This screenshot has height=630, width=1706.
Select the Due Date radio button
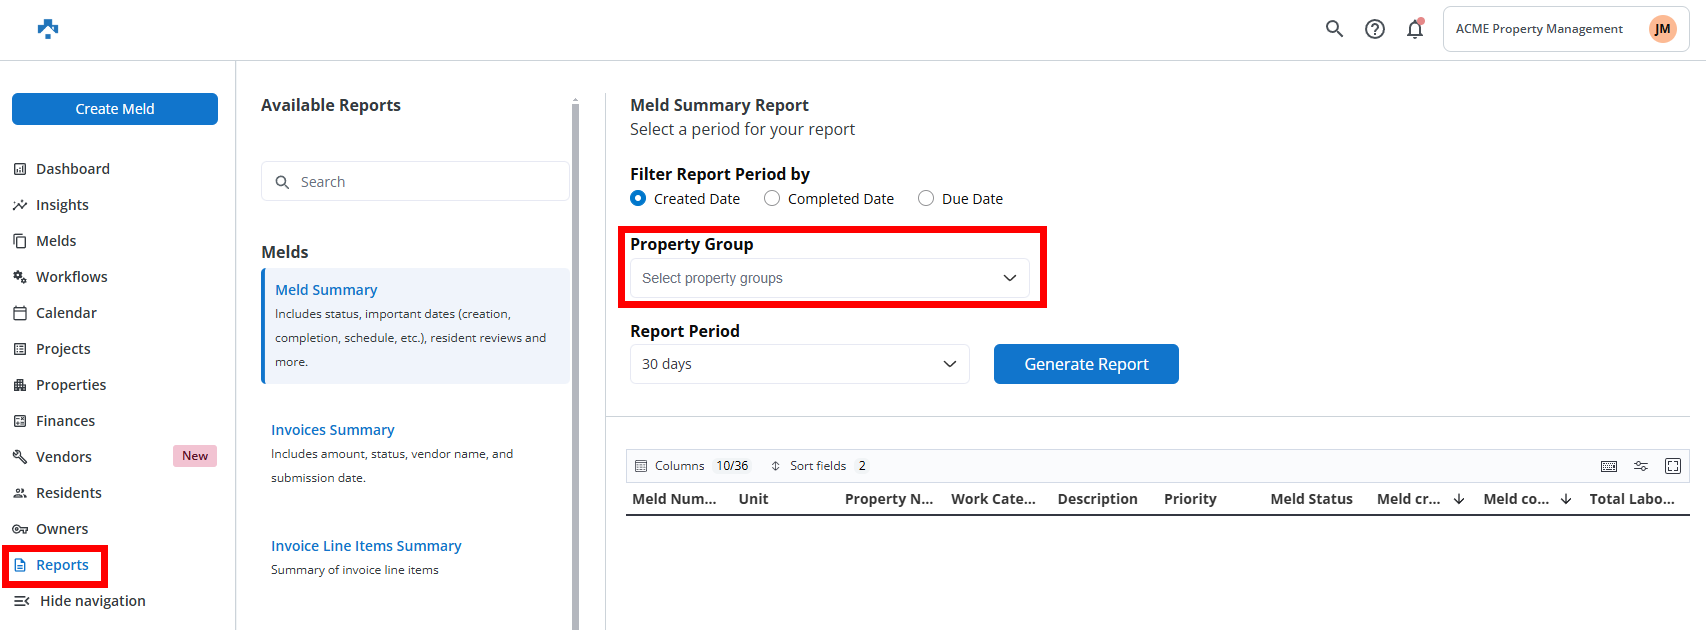coord(926,199)
